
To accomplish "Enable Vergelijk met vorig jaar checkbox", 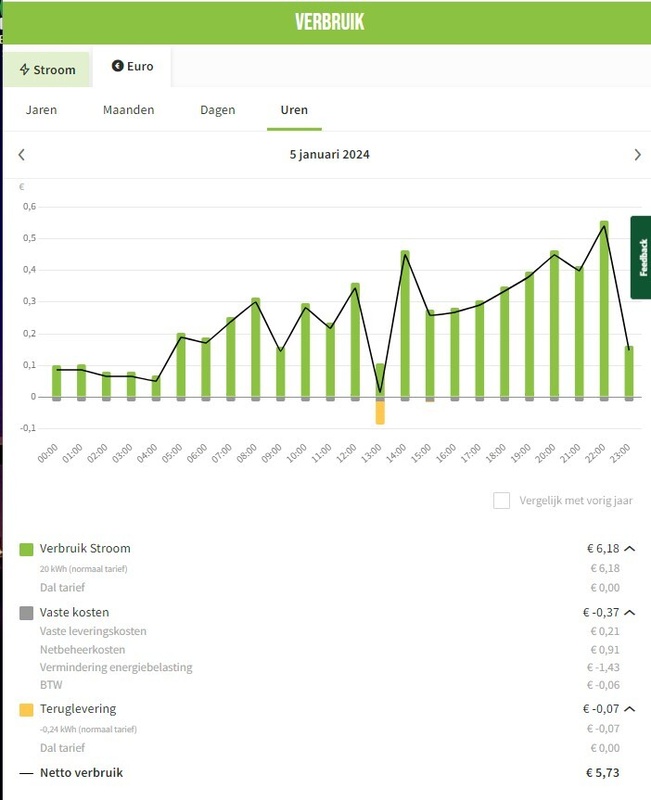I will click(x=502, y=501).
